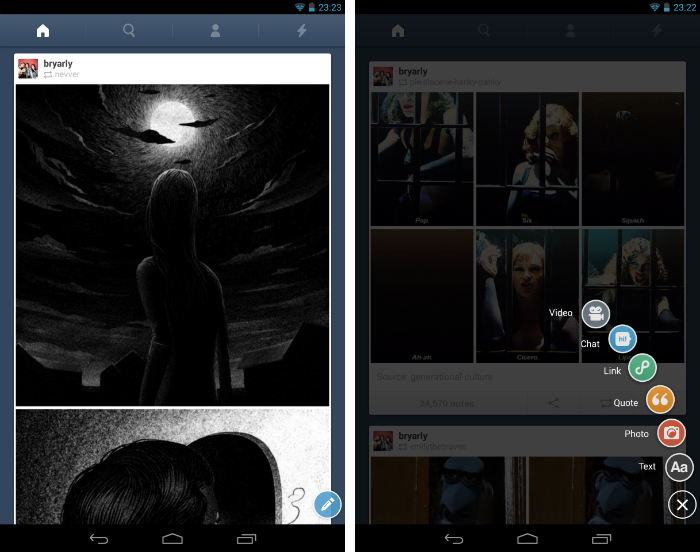Open the second black-and-white illustration in left screen
Image resolution: width=700 pixels, height=552 pixels.
click(x=172, y=466)
